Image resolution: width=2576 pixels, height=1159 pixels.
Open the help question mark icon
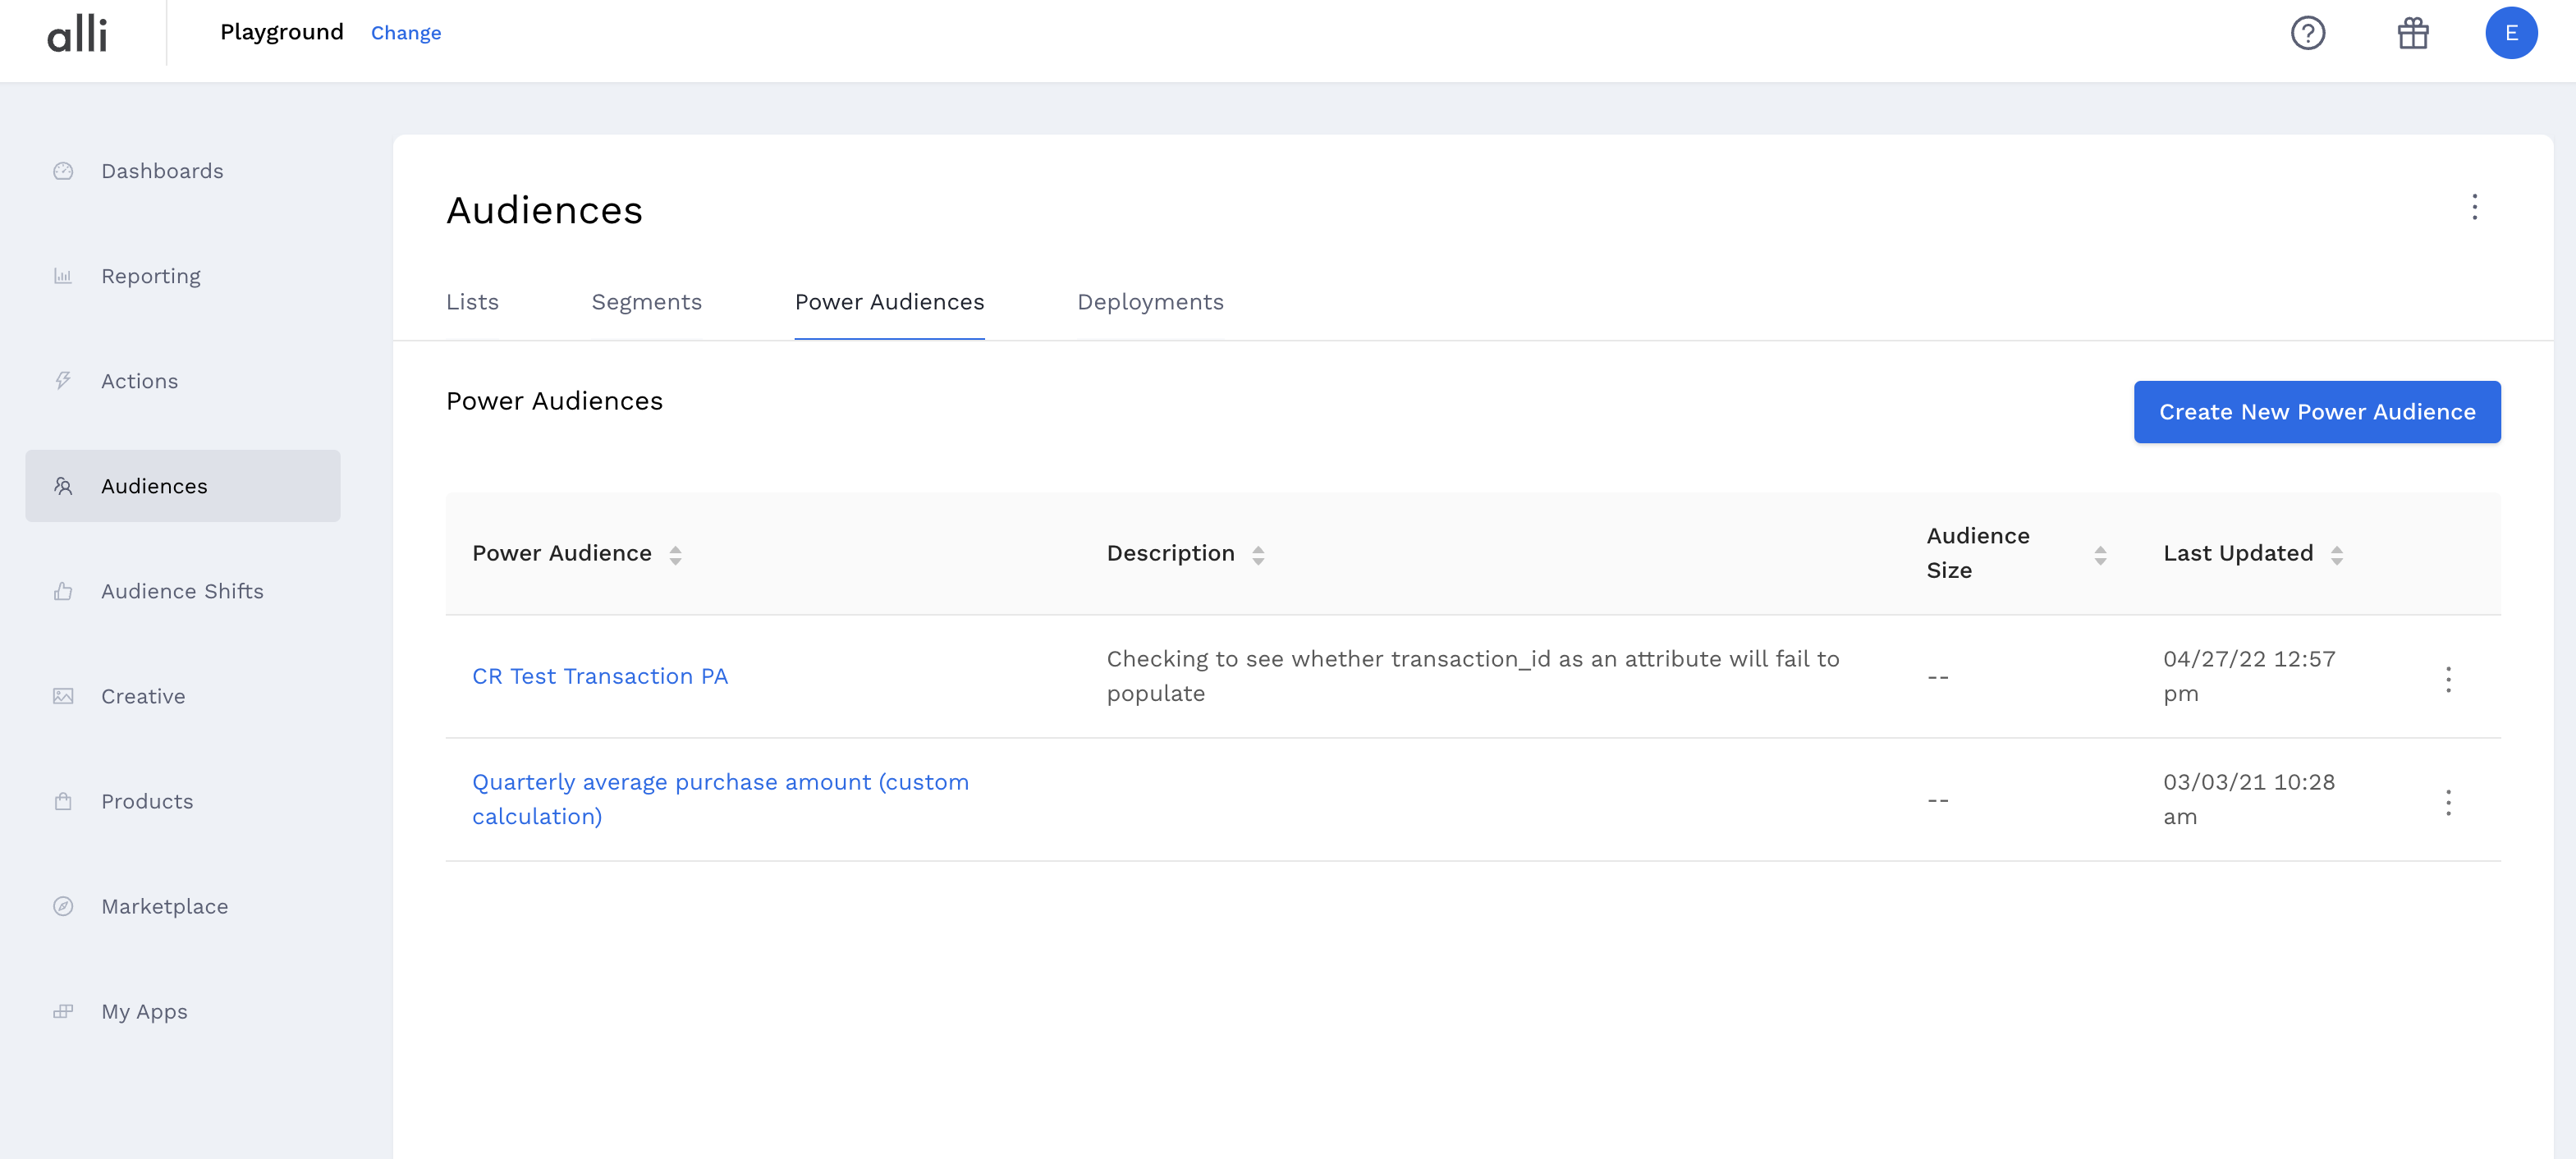[2307, 33]
